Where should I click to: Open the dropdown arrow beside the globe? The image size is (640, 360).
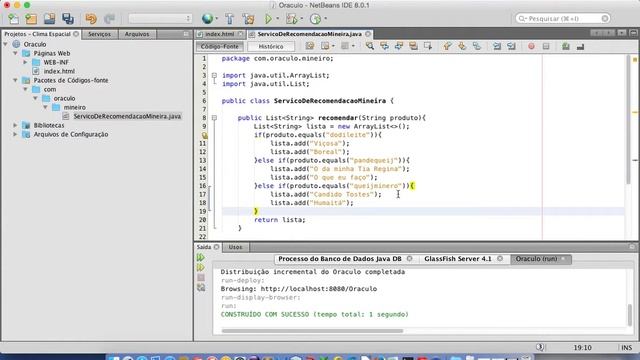(x=216, y=19)
